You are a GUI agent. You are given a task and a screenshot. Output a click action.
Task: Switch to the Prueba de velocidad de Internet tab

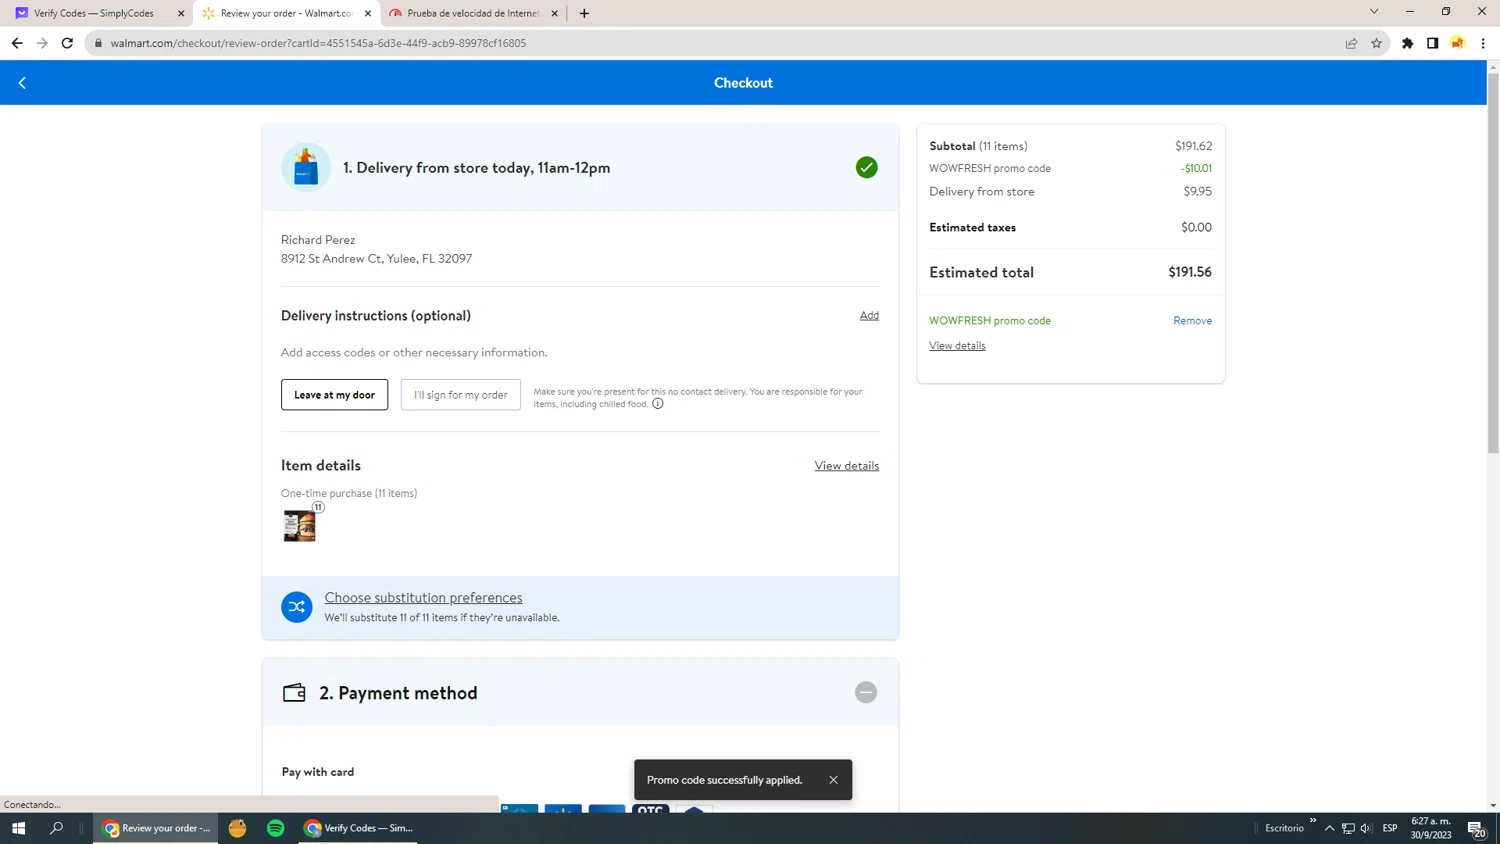[x=472, y=13]
